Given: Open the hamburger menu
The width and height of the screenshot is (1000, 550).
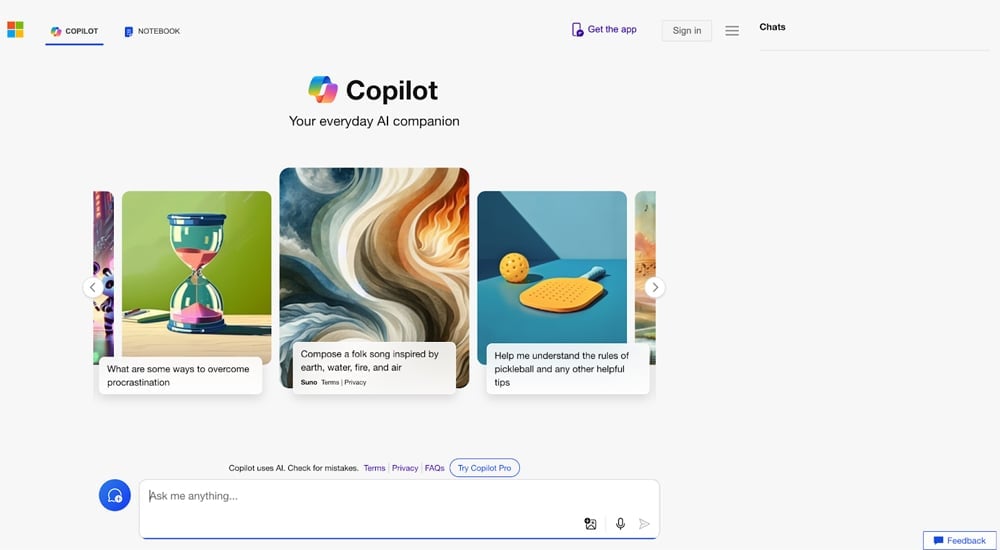Looking at the screenshot, I should [732, 31].
